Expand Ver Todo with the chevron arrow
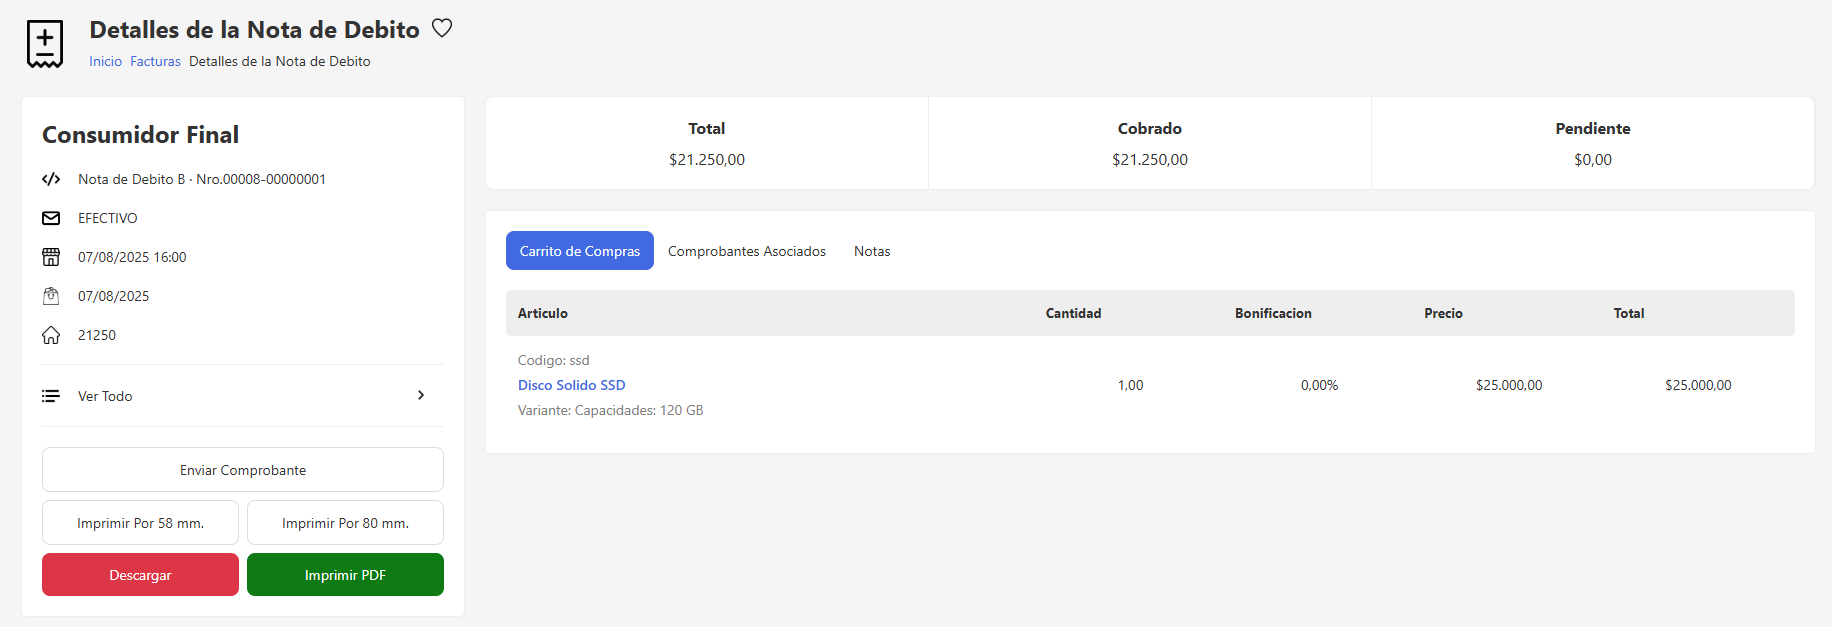Image resolution: width=1832 pixels, height=627 pixels. tap(421, 395)
